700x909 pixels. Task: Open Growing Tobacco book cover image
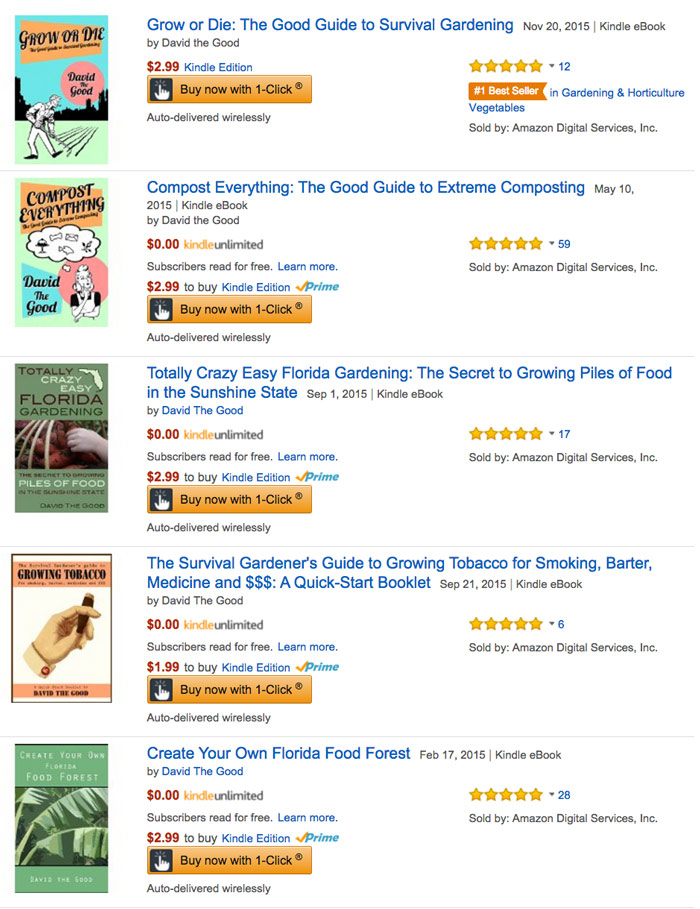pos(61,628)
